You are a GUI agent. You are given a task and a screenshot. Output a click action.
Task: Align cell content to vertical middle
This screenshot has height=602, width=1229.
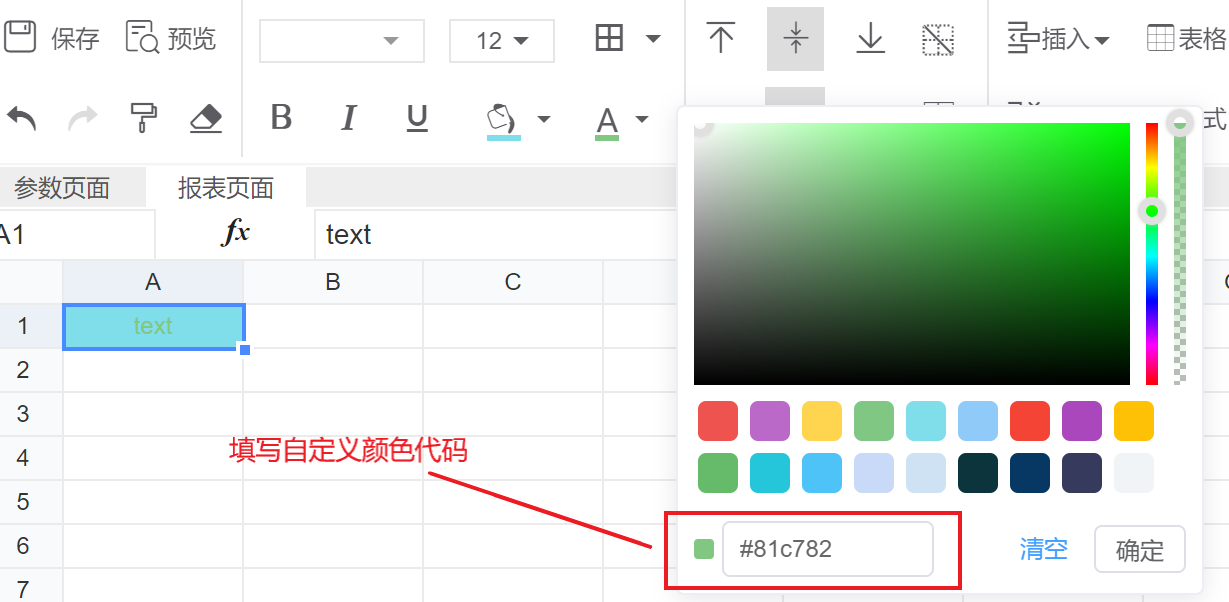coord(796,39)
